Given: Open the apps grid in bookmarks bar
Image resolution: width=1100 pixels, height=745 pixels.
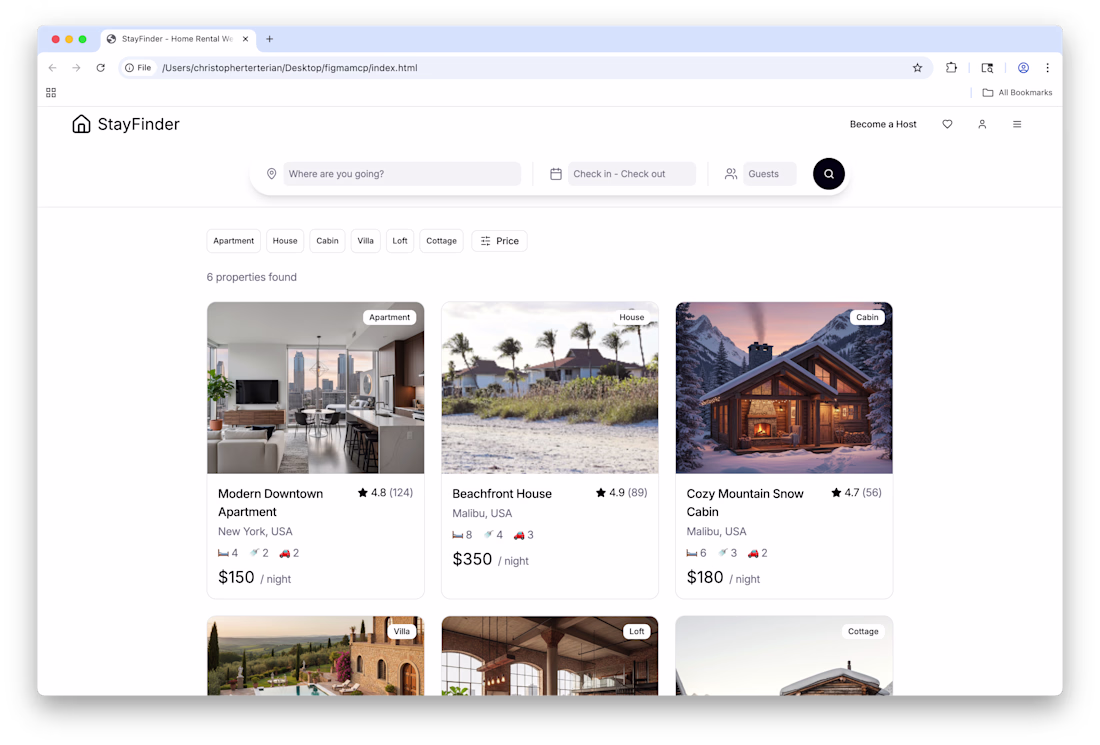Looking at the screenshot, I should coord(51,93).
